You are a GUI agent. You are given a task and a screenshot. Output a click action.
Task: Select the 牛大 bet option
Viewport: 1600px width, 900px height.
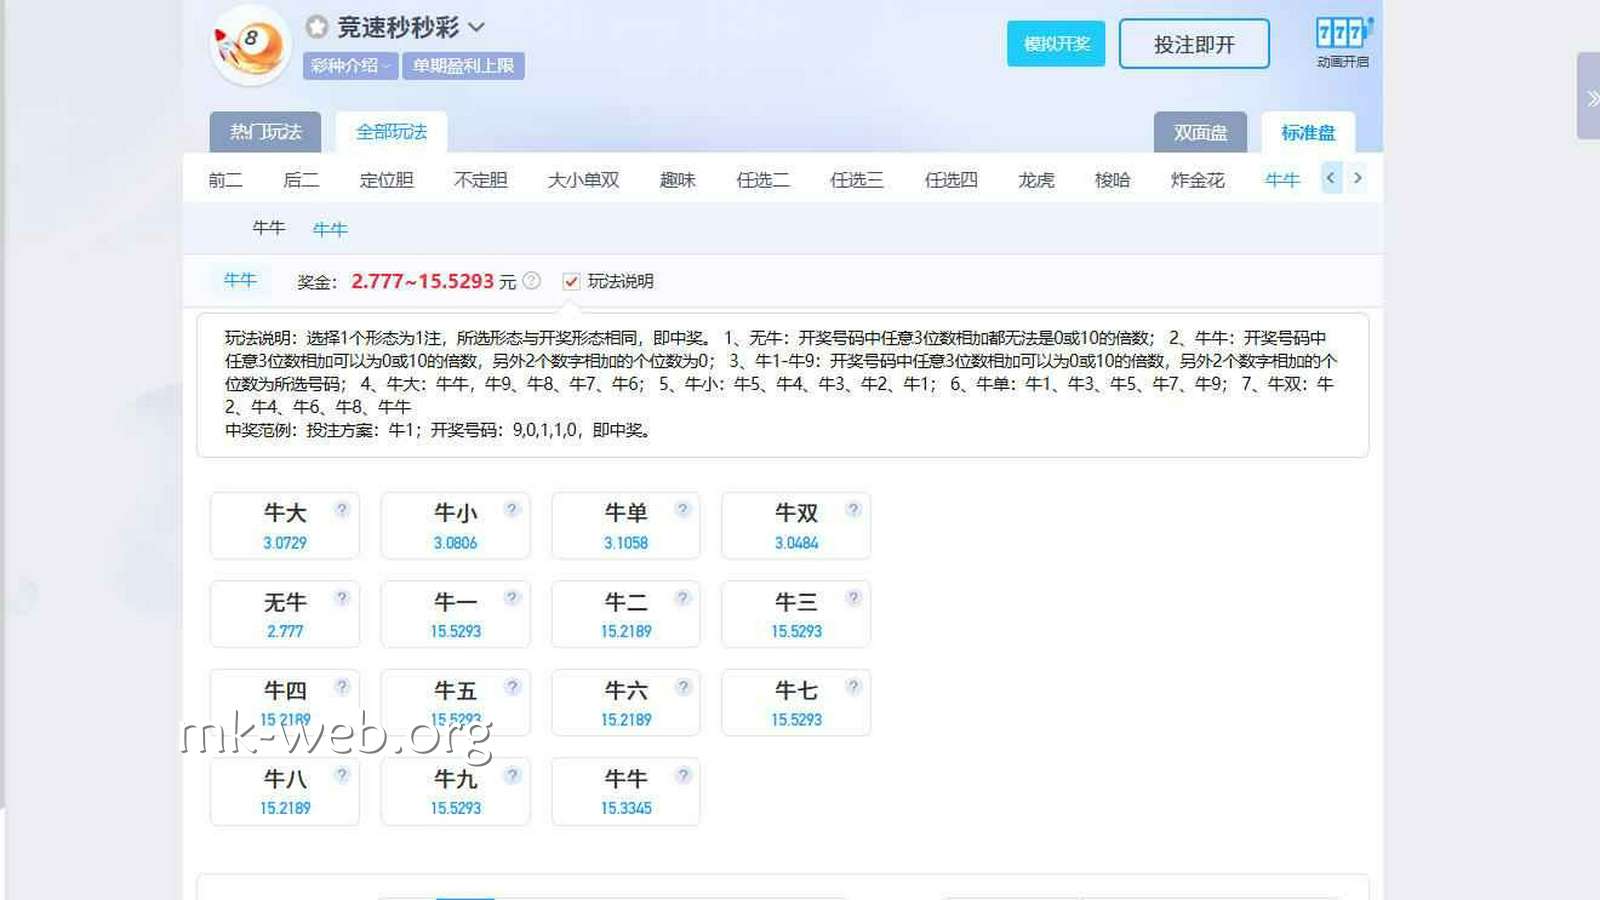(x=285, y=526)
